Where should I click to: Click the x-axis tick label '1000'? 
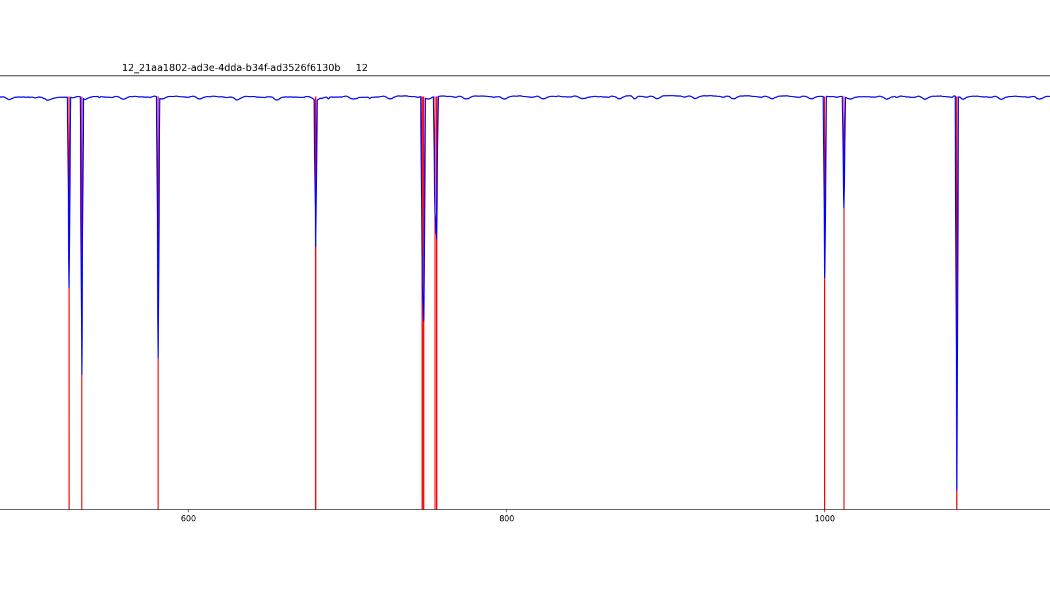pyautogui.click(x=824, y=519)
